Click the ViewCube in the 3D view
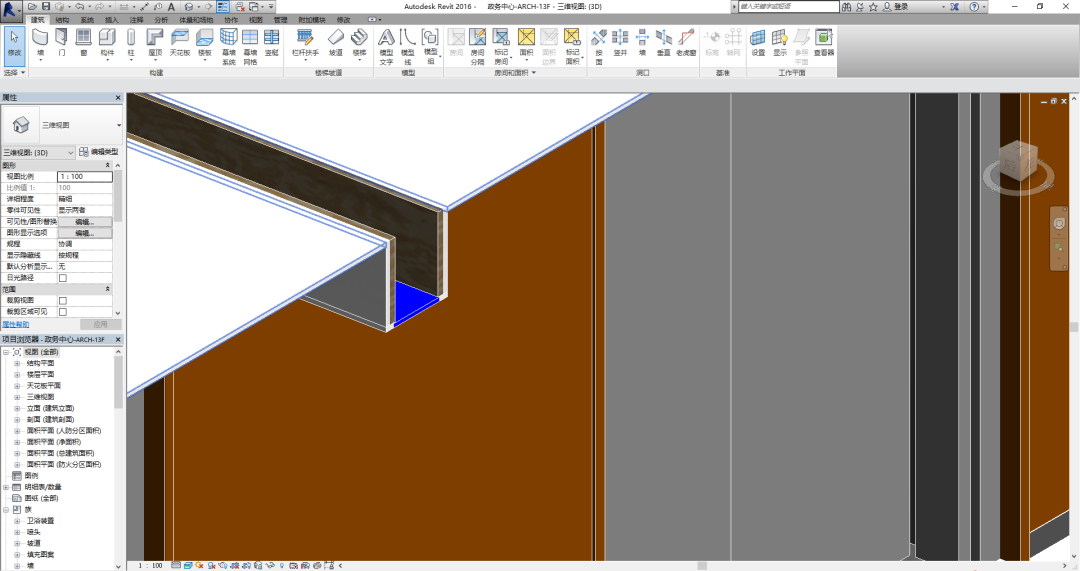Screen dimensions: 1080x571 (1019, 163)
